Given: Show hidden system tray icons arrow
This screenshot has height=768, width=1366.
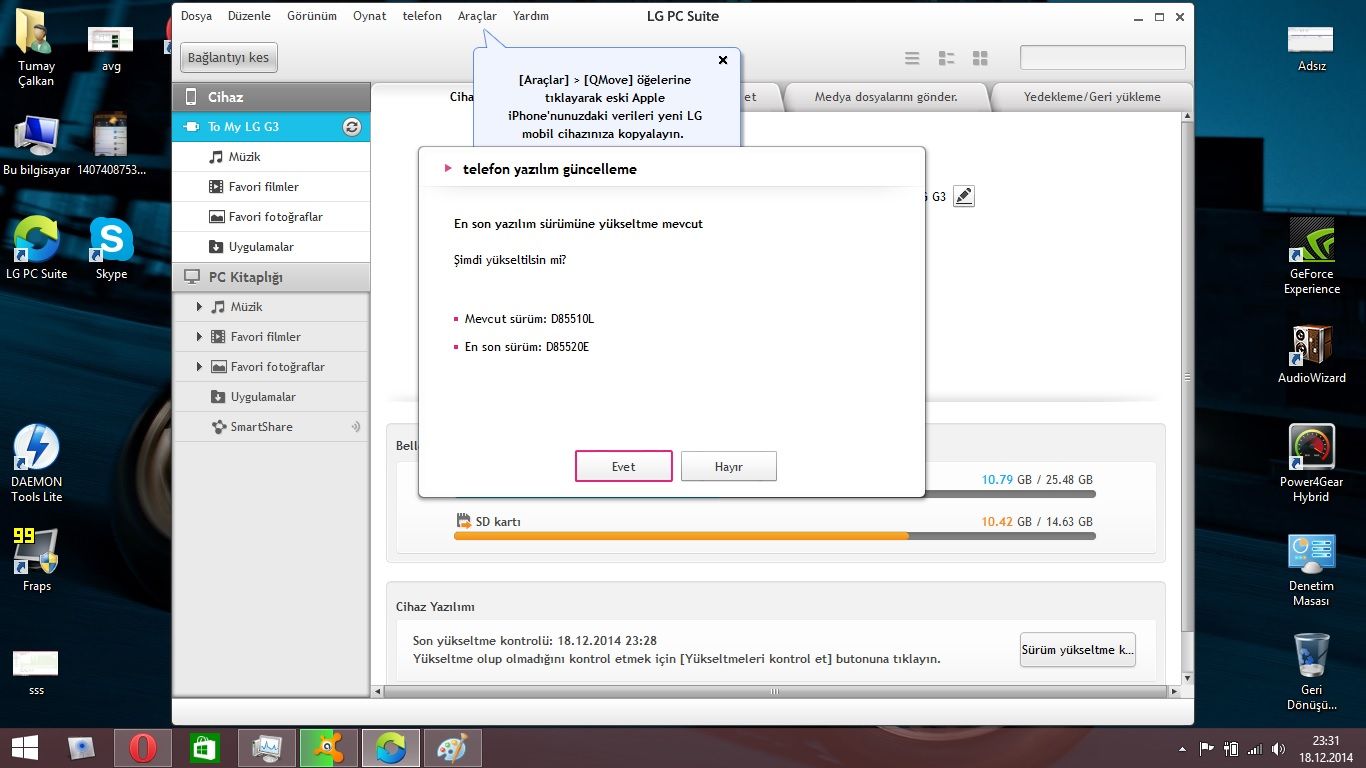Looking at the screenshot, I should point(1183,748).
